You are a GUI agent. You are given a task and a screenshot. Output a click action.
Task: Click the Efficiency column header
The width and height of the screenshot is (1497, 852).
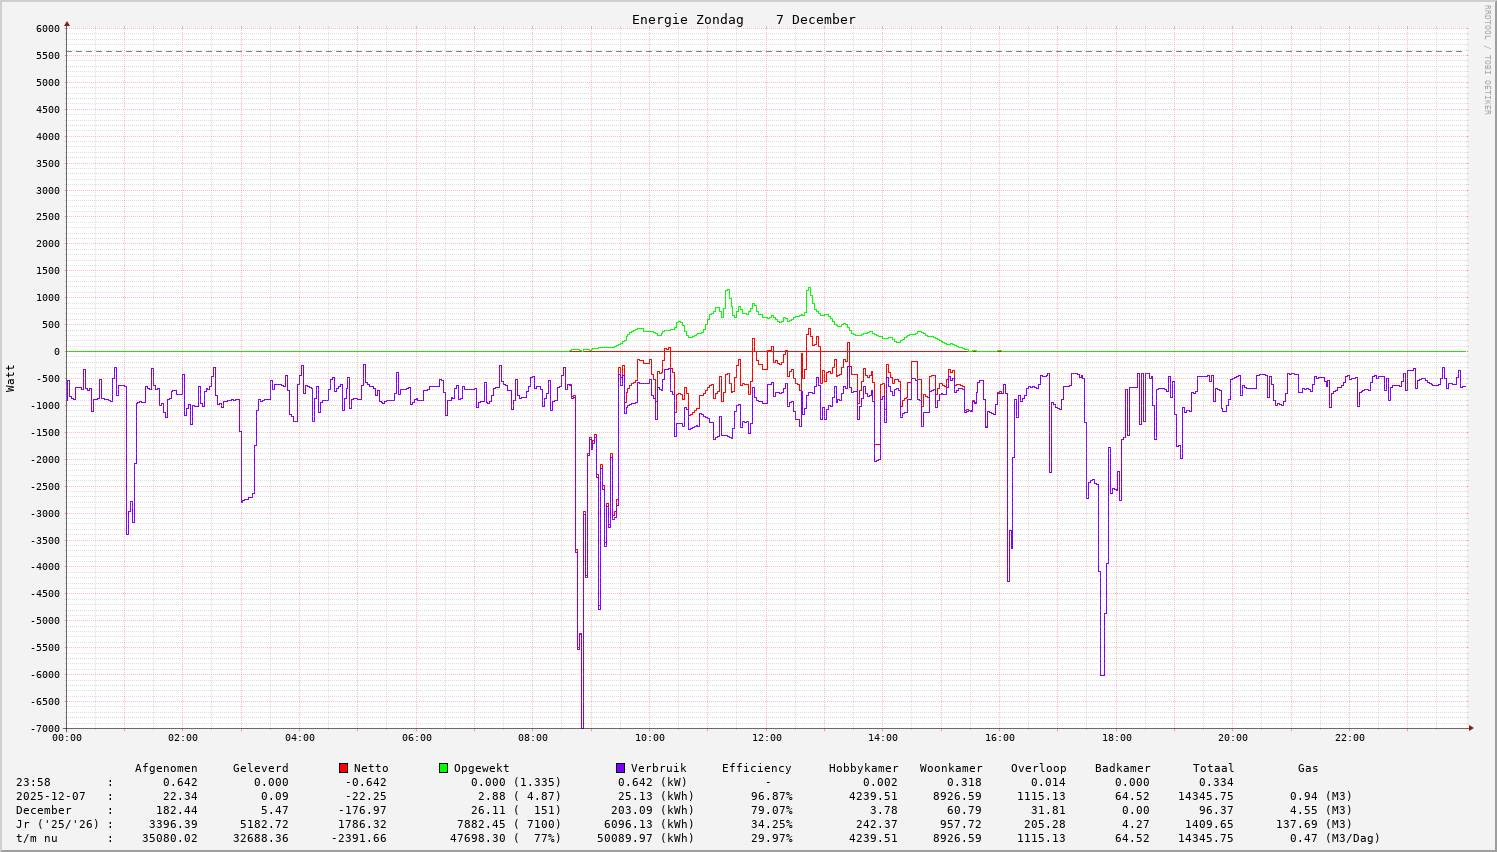756,768
